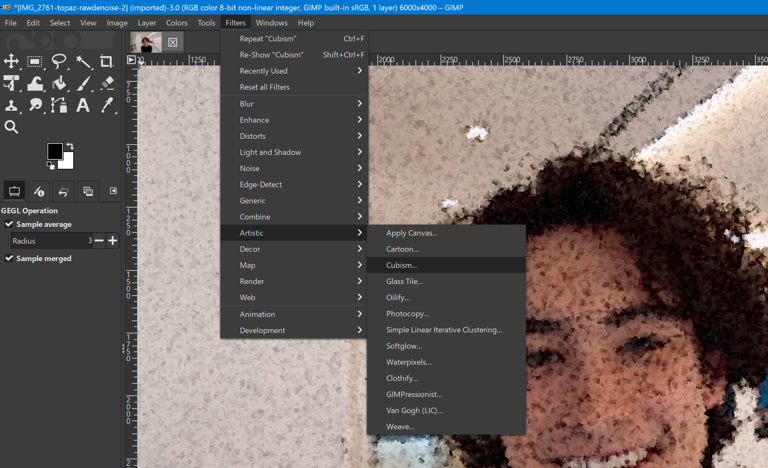This screenshot has width=768, height=468.
Task: Expand the Noise submenu
Action: pyautogui.click(x=294, y=169)
